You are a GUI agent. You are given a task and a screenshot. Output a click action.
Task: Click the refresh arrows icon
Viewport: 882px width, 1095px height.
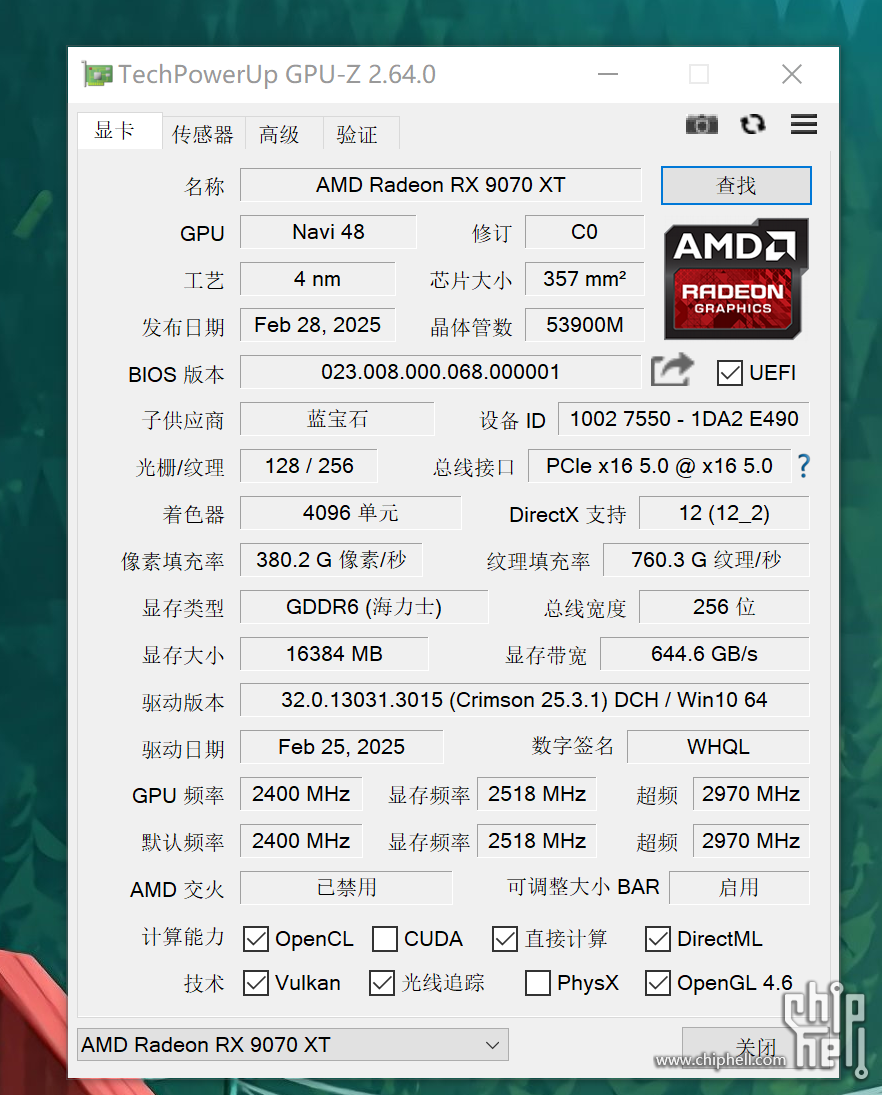tap(752, 124)
